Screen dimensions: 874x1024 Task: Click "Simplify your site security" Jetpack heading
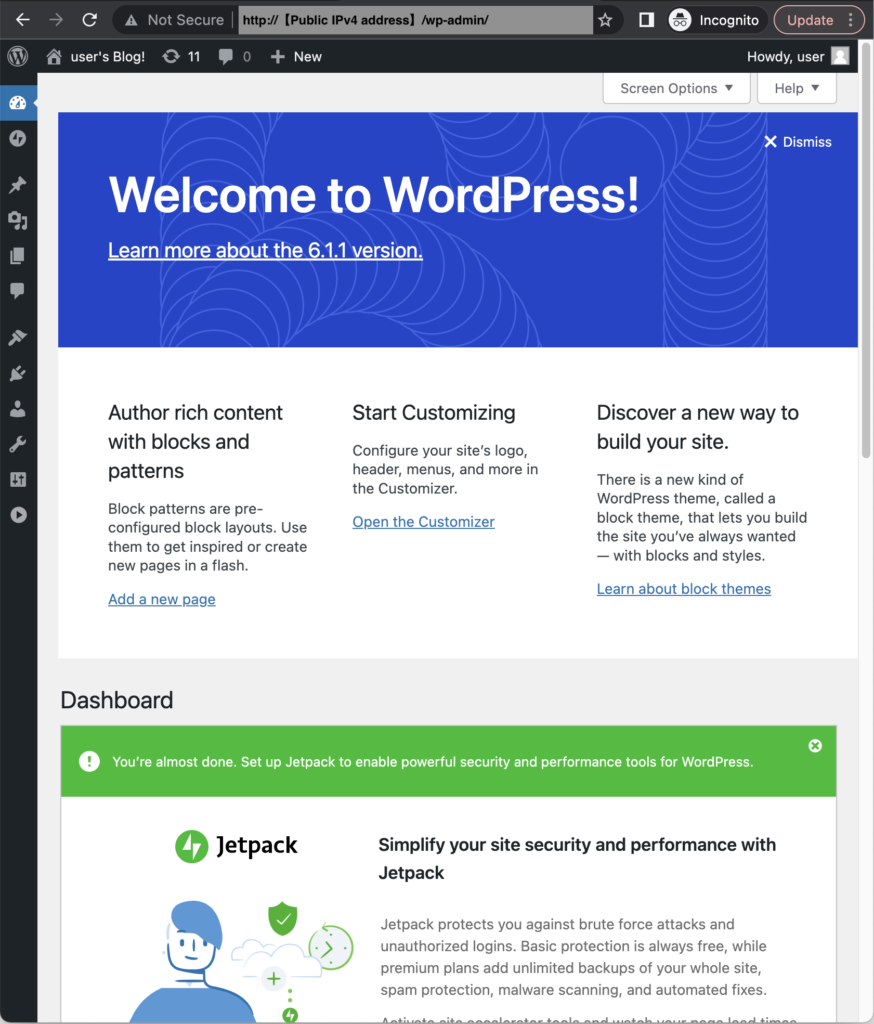[x=577, y=858]
